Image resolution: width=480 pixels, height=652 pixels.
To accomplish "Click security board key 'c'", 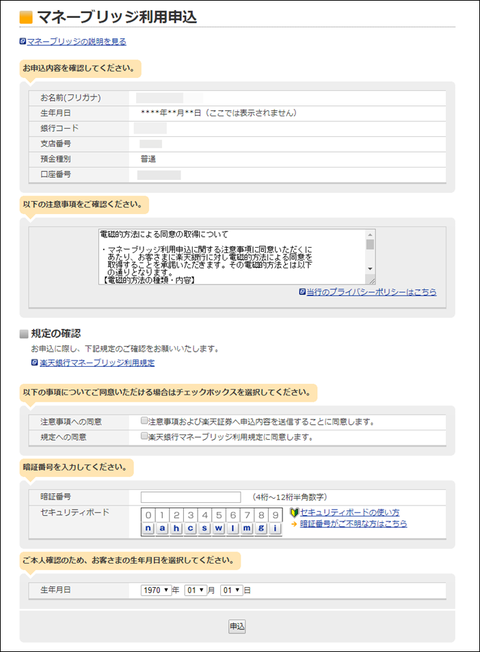I will coord(191,528).
